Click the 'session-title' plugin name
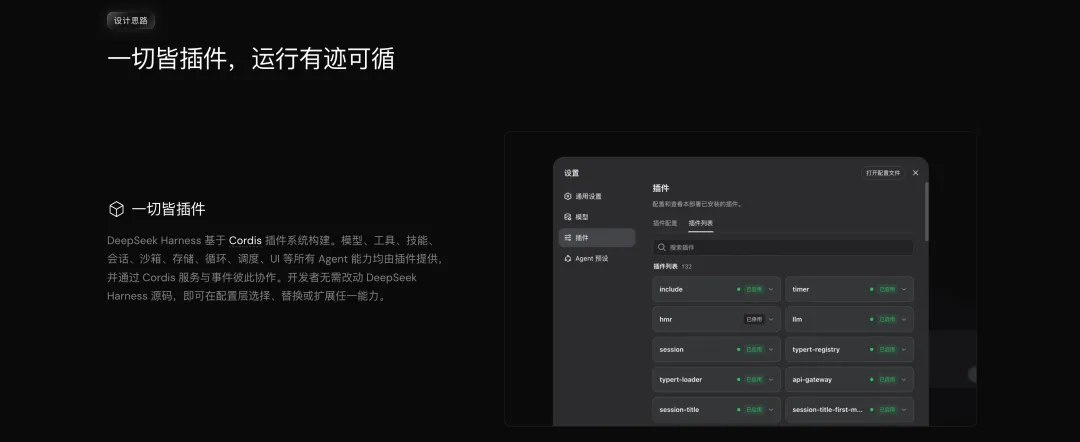The image size is (1080, 442). (x=679, y=410)
